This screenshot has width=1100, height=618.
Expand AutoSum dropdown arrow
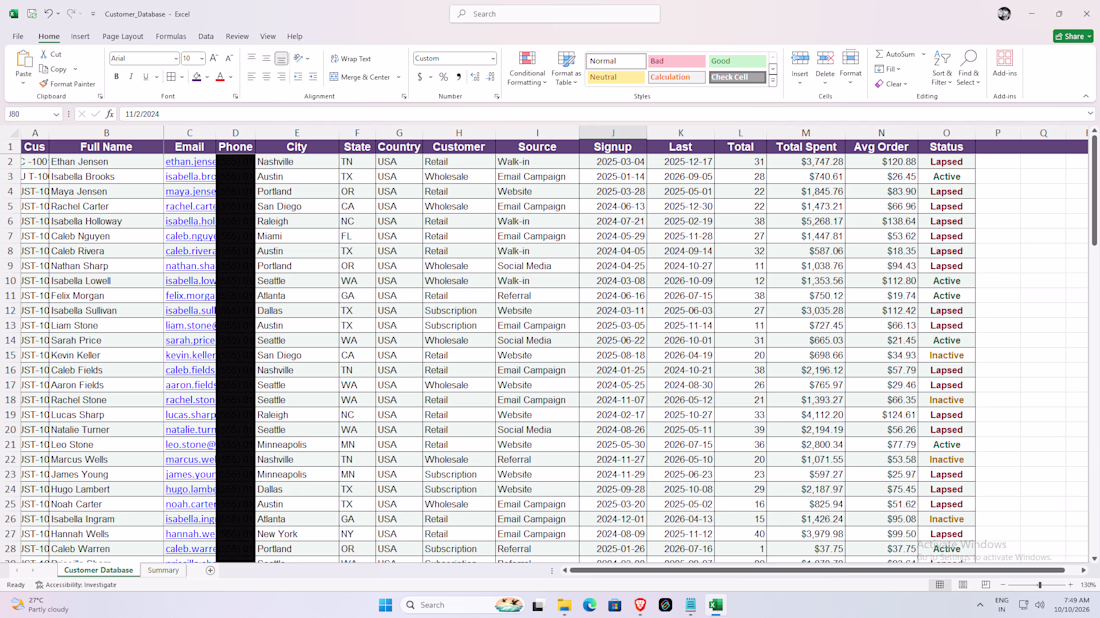pos(923,54)
